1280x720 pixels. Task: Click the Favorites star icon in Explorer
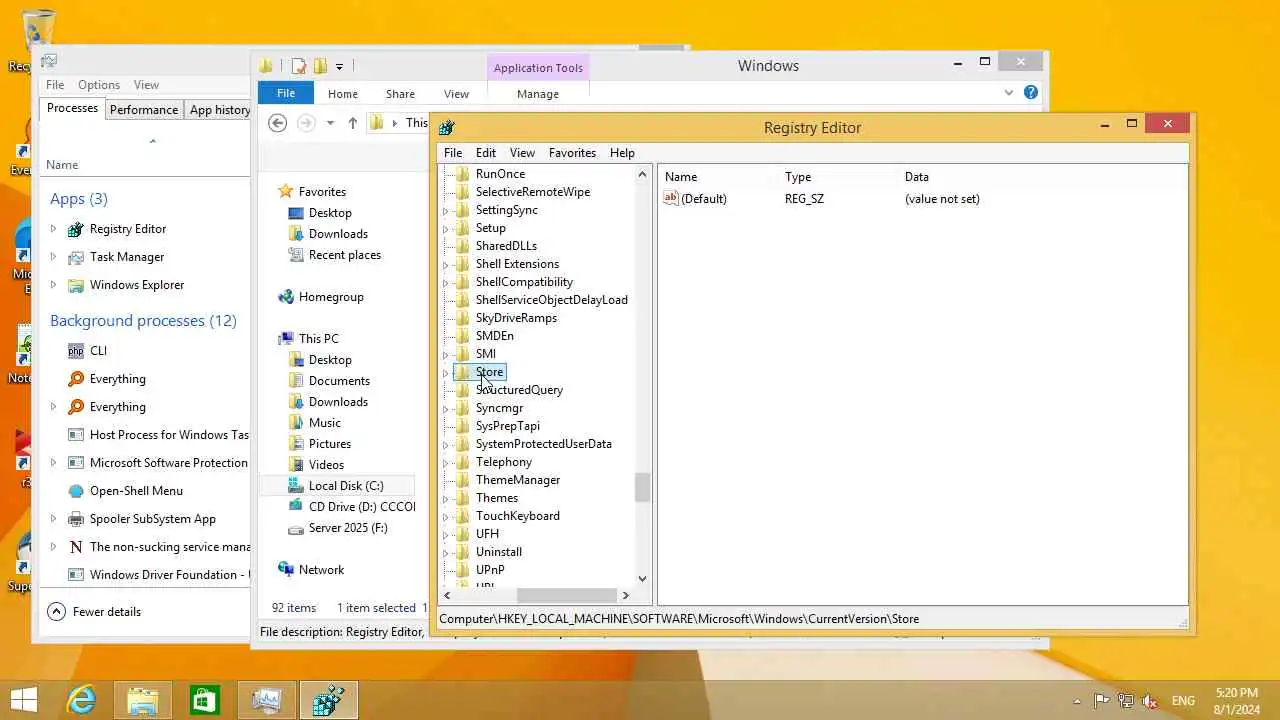(286, 191)
